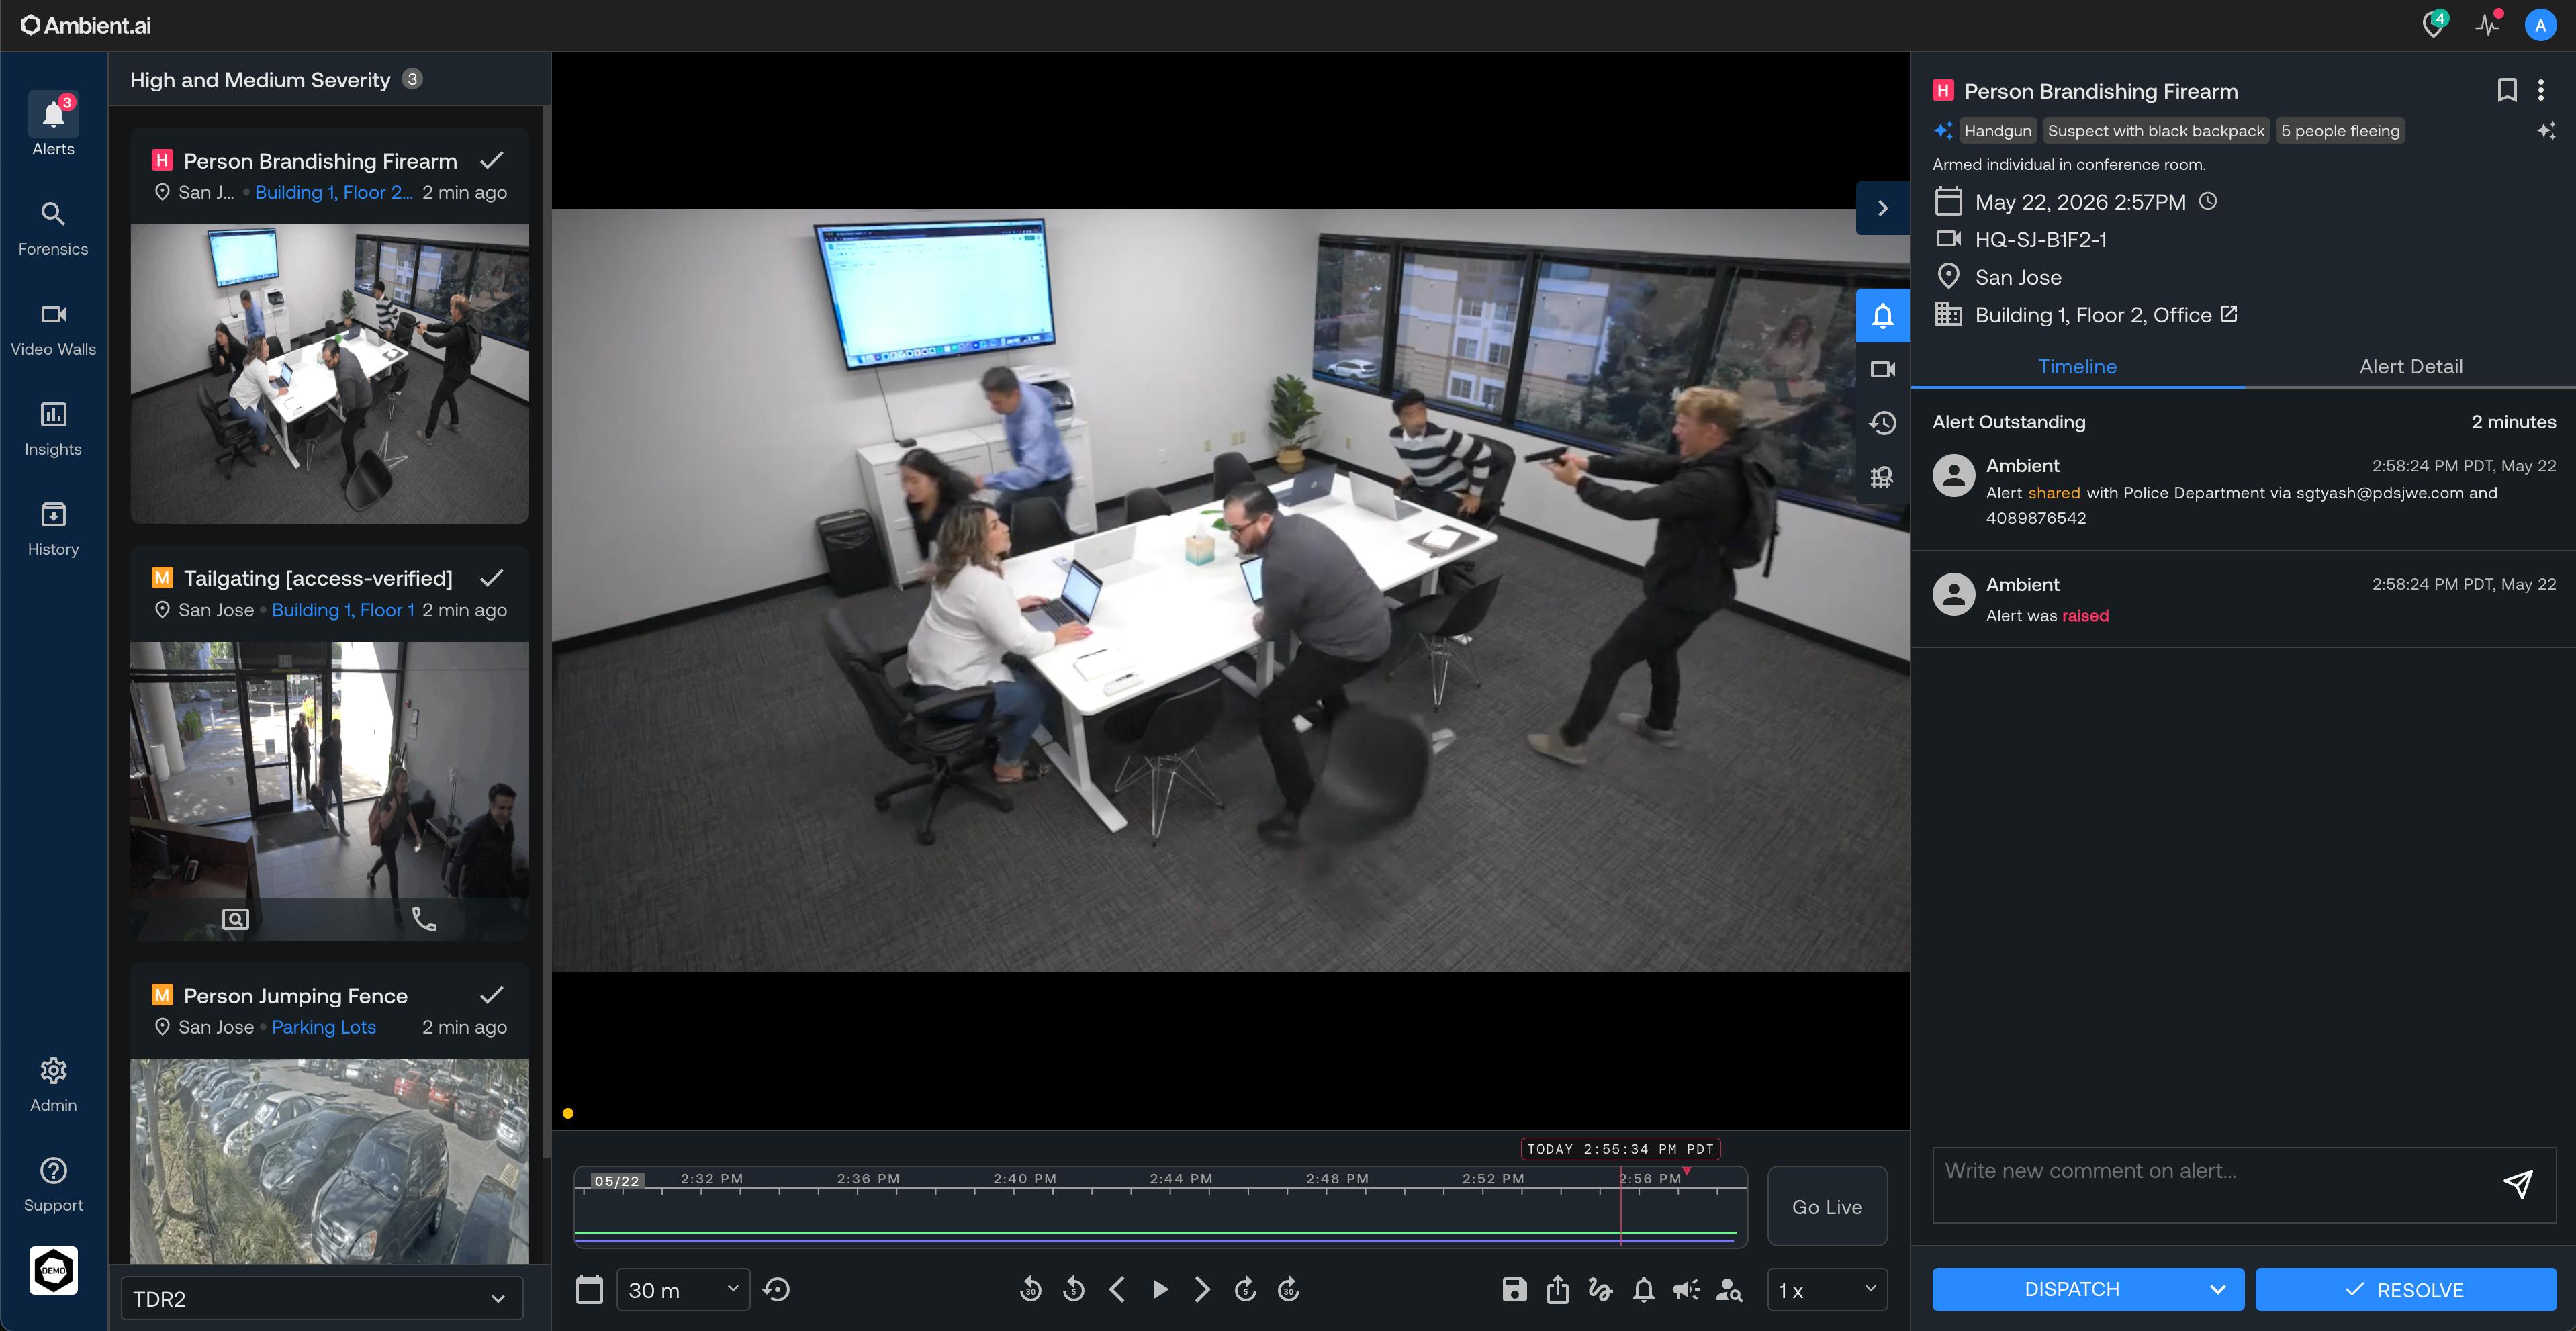Open the TDR2 site selector dropdown
This screenshot has width=2576, height=1331.
[x=322, y=1299]
